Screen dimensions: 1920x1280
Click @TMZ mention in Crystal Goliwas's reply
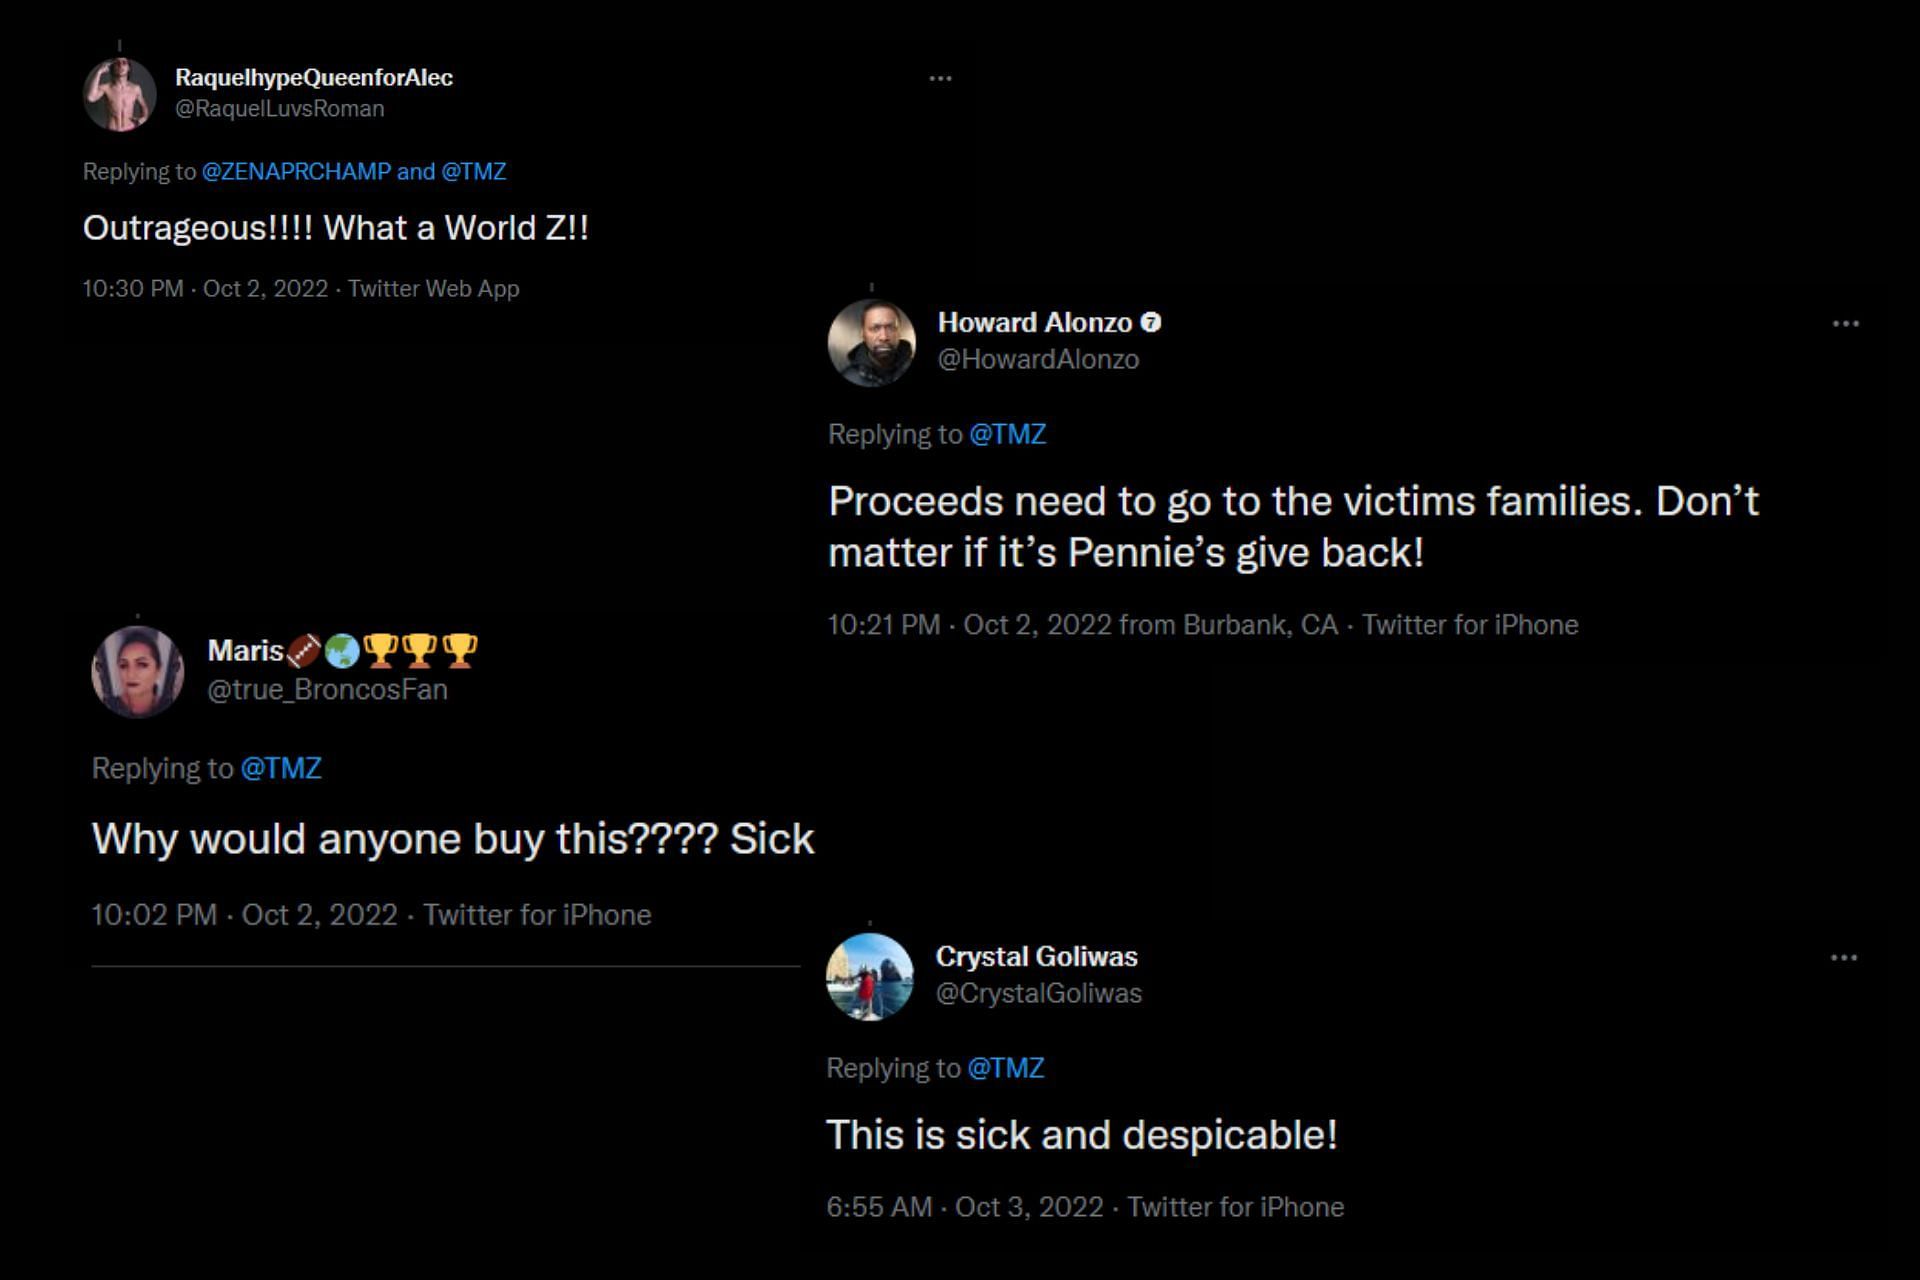pos(1006,1069)
